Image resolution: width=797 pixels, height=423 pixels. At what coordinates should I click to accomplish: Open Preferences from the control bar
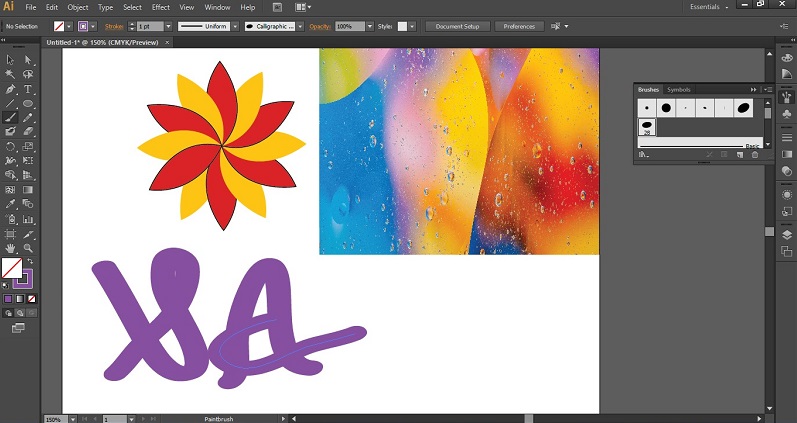519,26
